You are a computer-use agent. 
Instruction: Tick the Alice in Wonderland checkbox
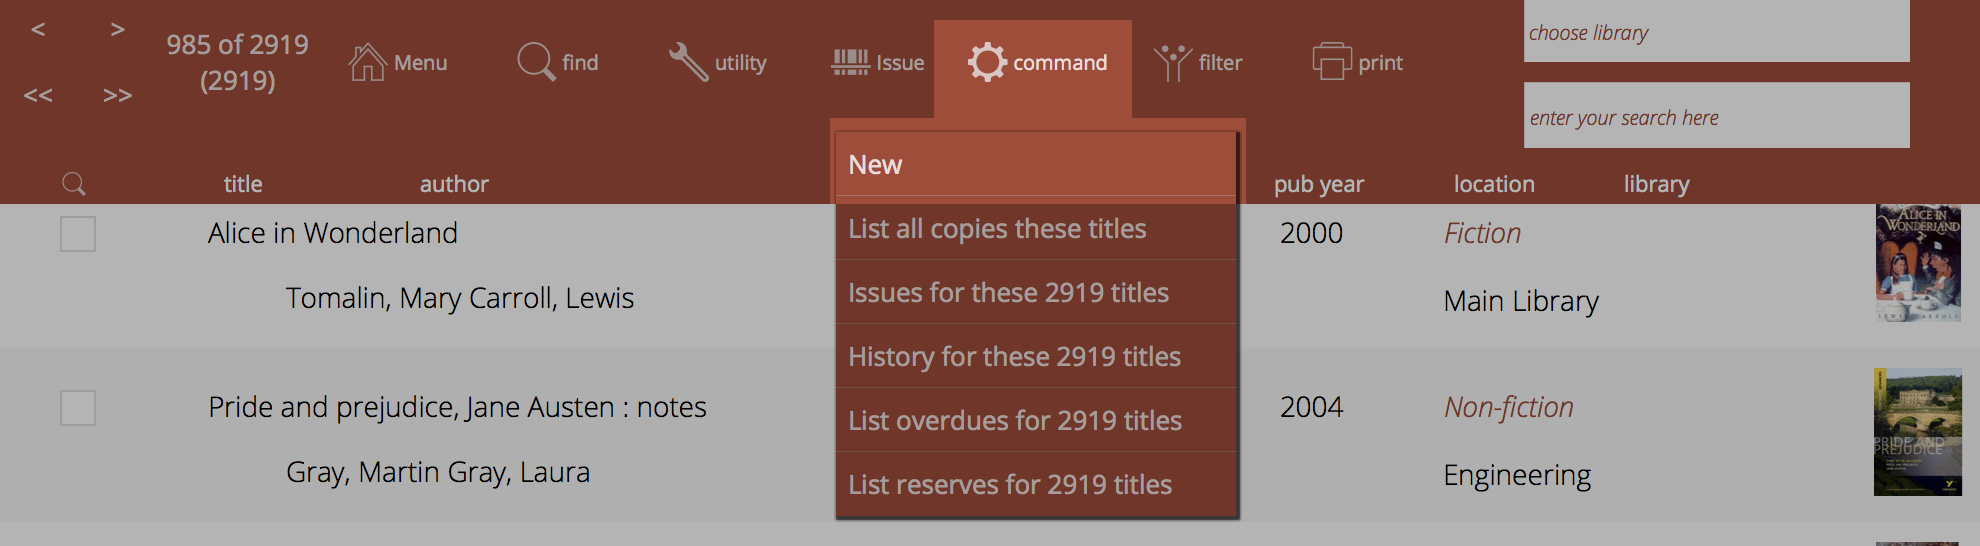point(78,234)
